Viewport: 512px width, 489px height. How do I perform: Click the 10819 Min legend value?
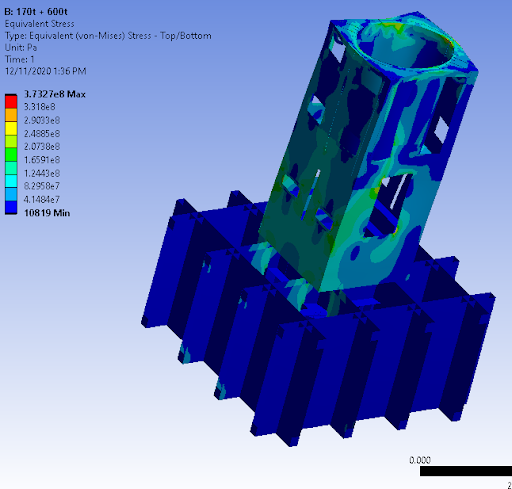click(x=47, y=213)
